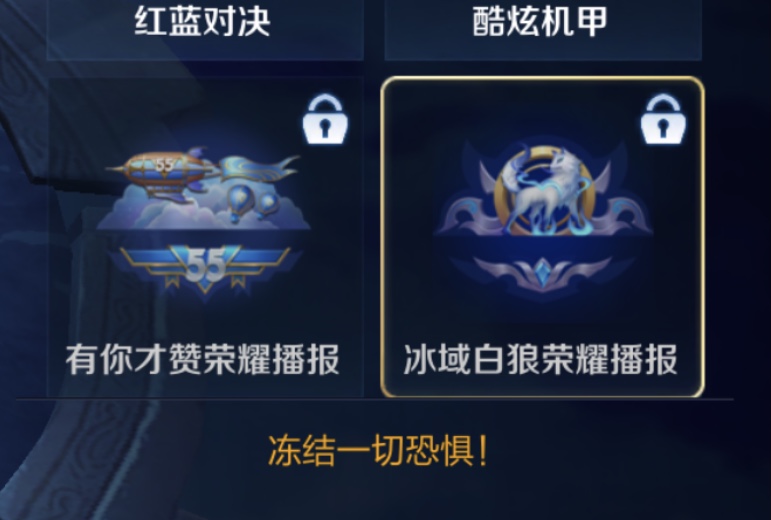Click the blue gem in silver crest
The width and height of the screenshot is (771, 520).
[543, 272]
